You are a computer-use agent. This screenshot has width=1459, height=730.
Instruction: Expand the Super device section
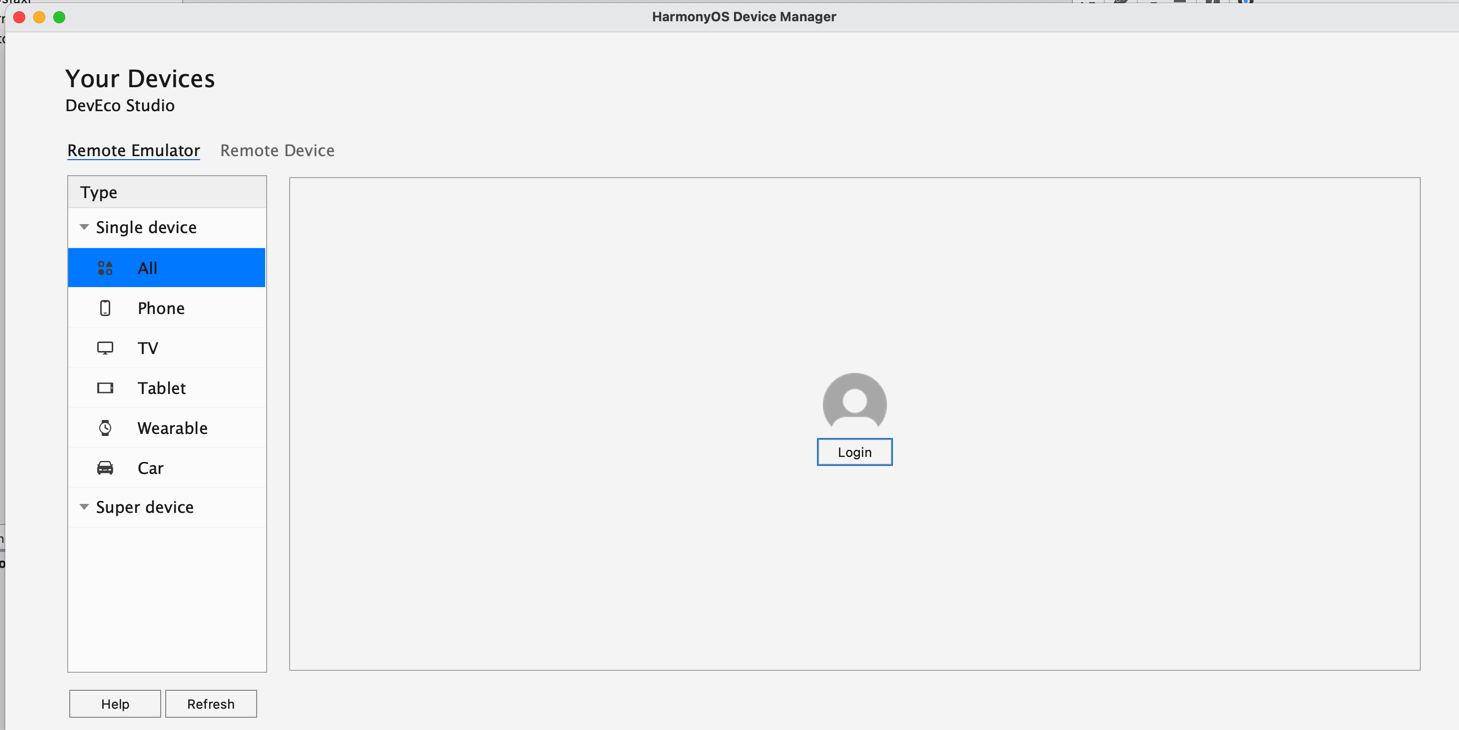point(84,507)
